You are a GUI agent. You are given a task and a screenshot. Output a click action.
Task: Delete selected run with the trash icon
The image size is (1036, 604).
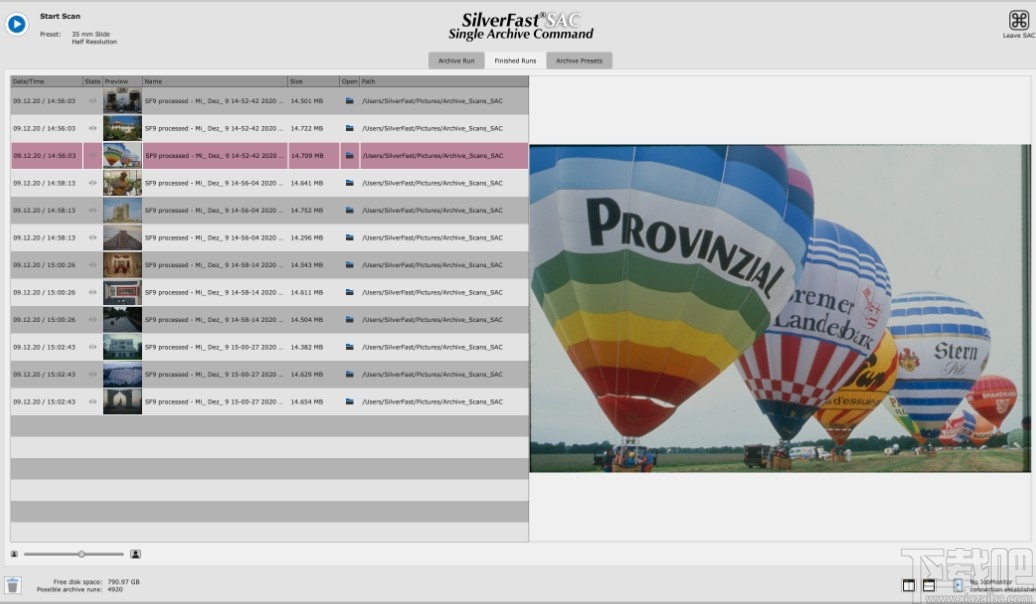pyautogui.click(x=13, y=585)
